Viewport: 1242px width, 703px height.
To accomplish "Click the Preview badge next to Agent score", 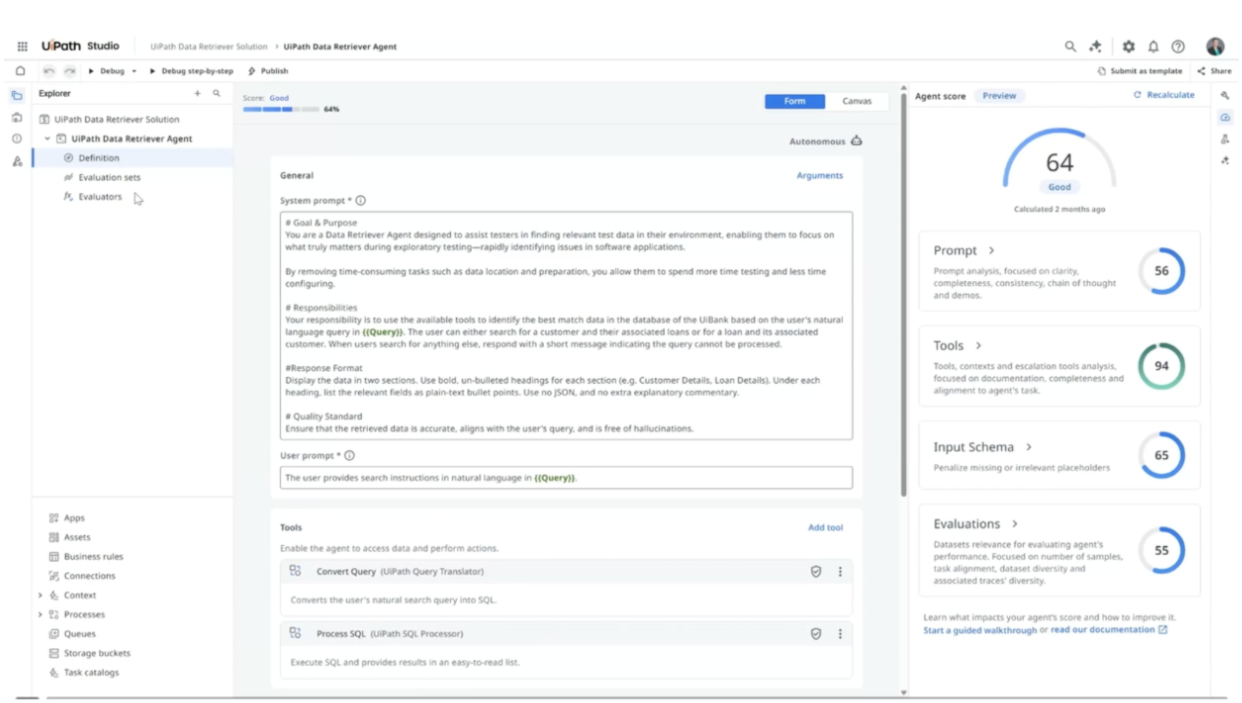I will point(999,96).
